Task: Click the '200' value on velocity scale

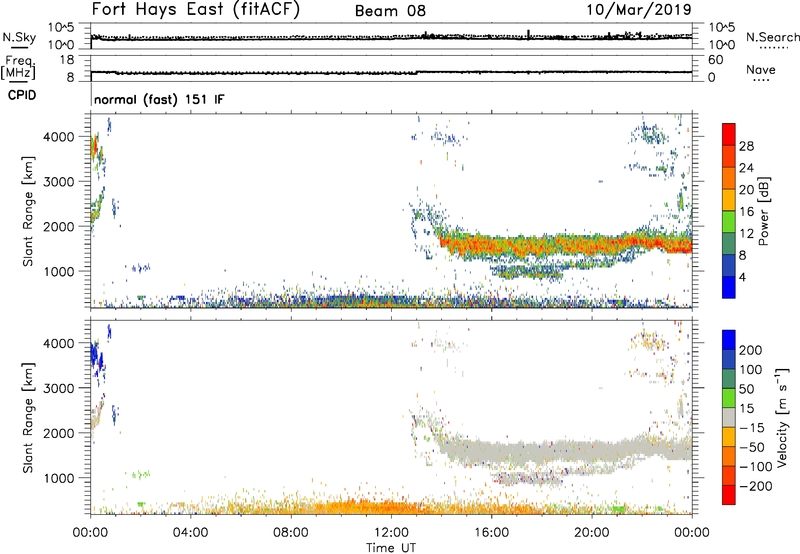Action: 751,350
